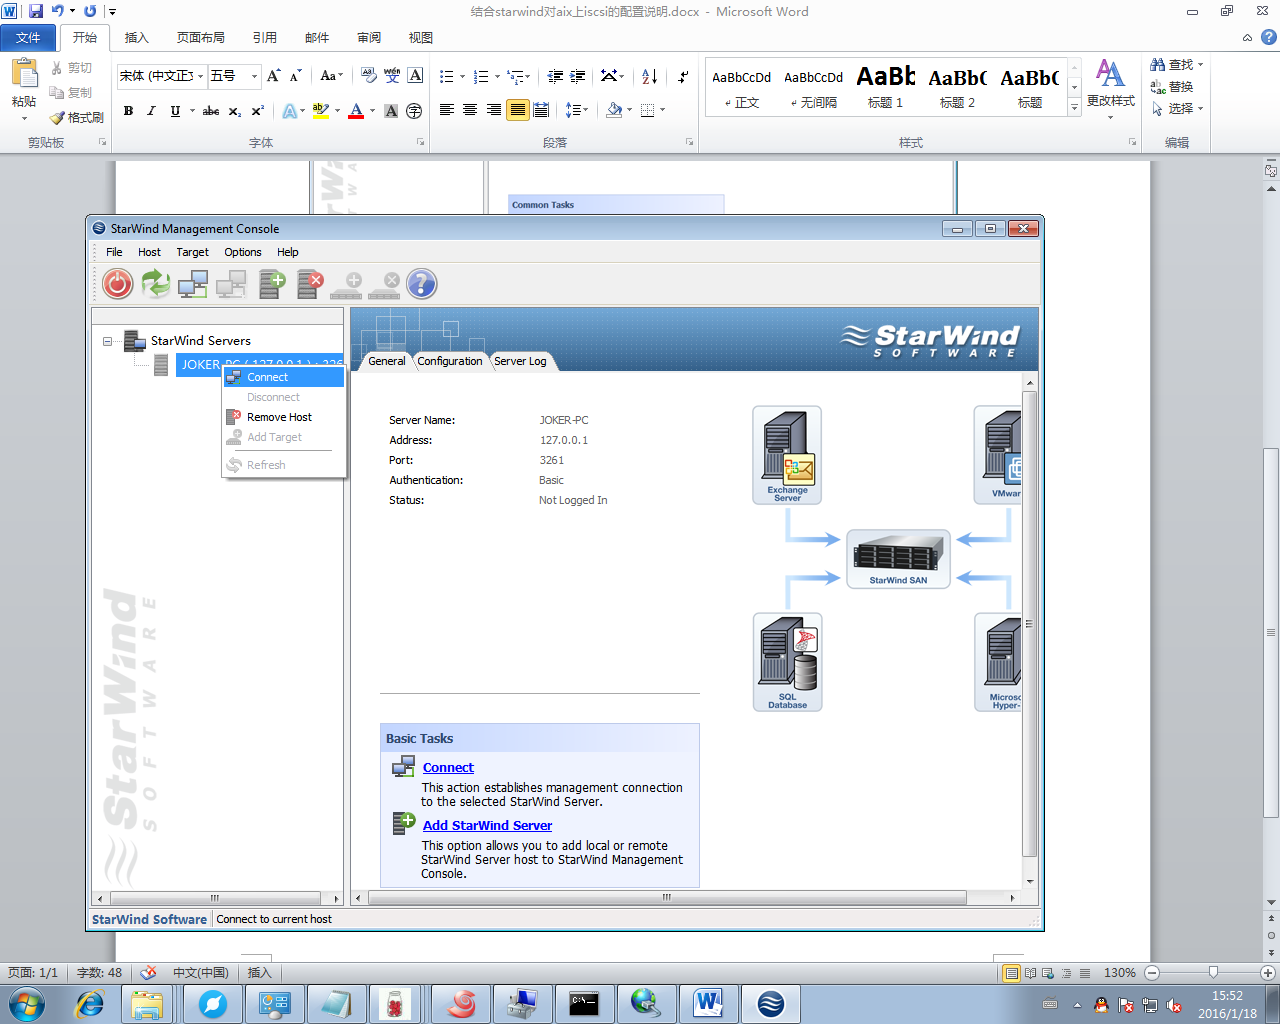Expand the styles gallery more arrow

point(1075,107)
